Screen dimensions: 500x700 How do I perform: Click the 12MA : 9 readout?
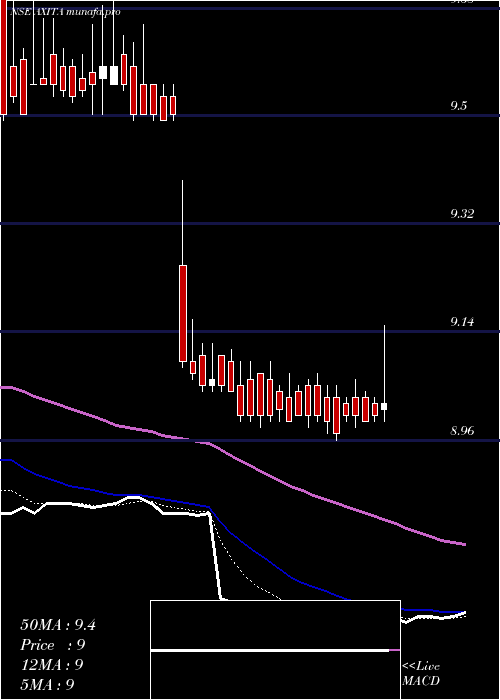pos(52,665)
